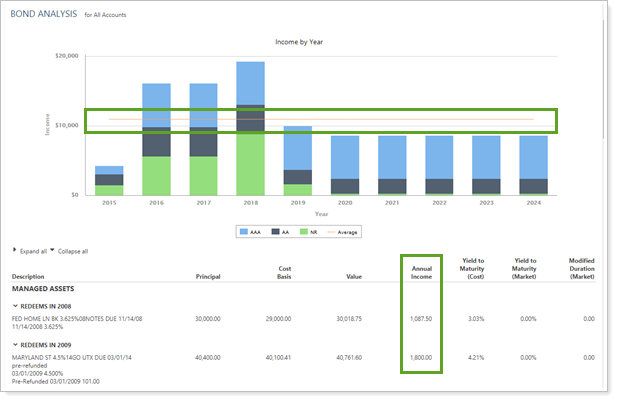Click the Collapse all triangle icon
Screen dimensions: 617x401
pos(52,251)
